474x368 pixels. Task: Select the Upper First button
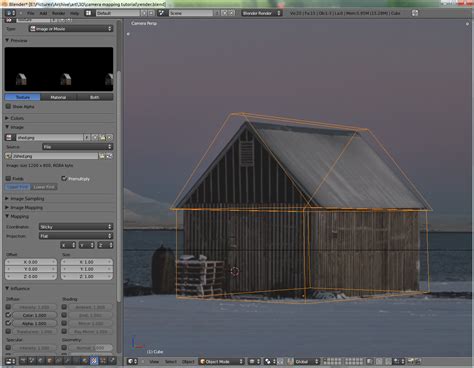(18, 187)
